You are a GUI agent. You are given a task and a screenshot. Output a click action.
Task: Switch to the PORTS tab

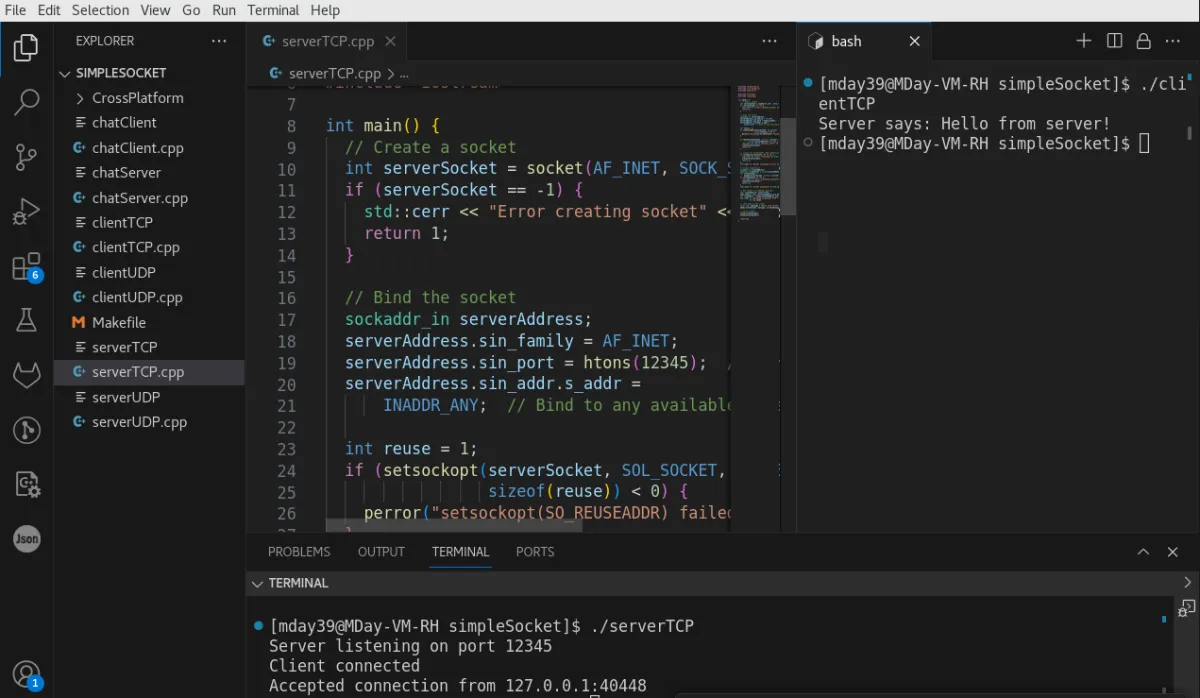point(535,551)
